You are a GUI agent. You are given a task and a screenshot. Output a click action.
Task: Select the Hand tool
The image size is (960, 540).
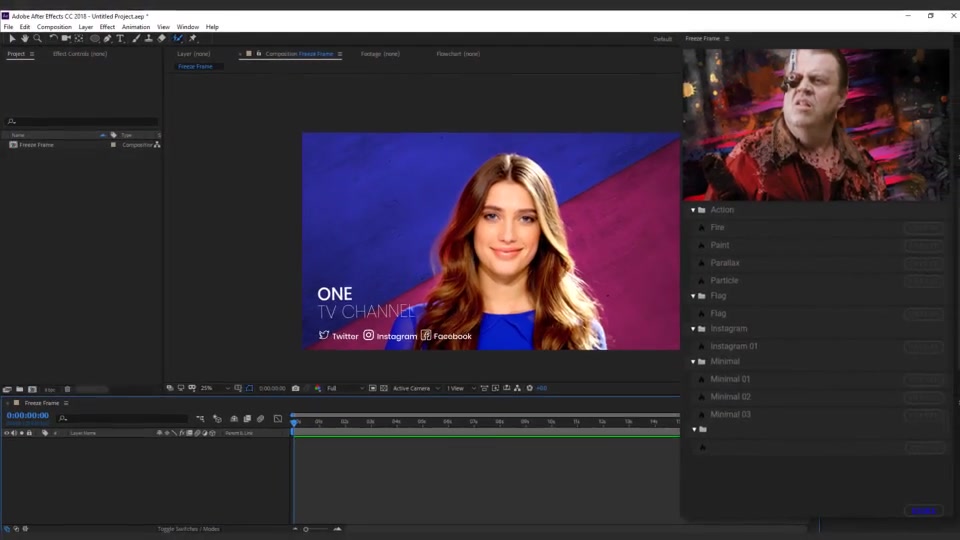24,38
